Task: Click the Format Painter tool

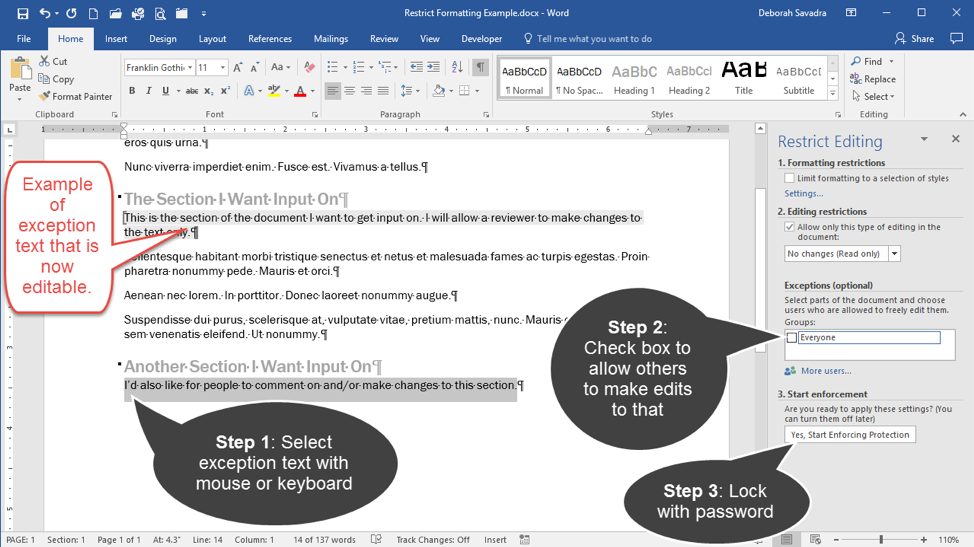Action: pos(75,96)
